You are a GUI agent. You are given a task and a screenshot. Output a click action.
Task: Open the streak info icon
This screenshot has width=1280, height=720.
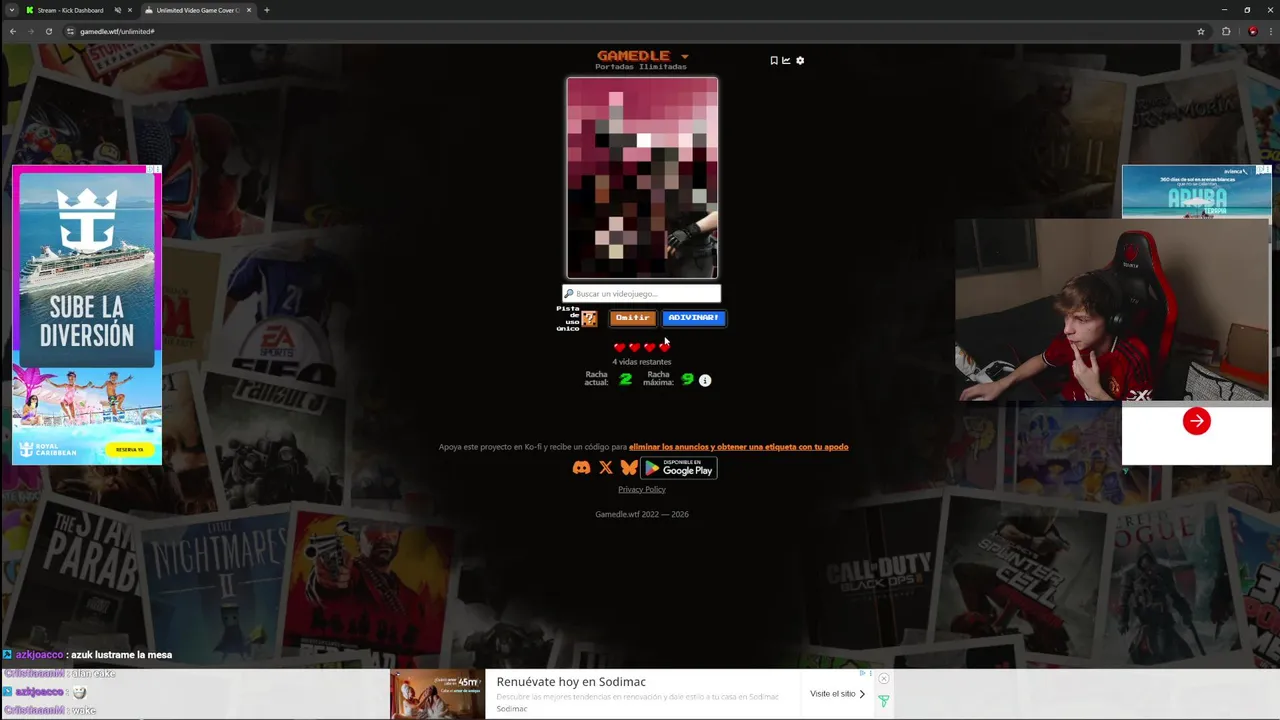[705, 380]
